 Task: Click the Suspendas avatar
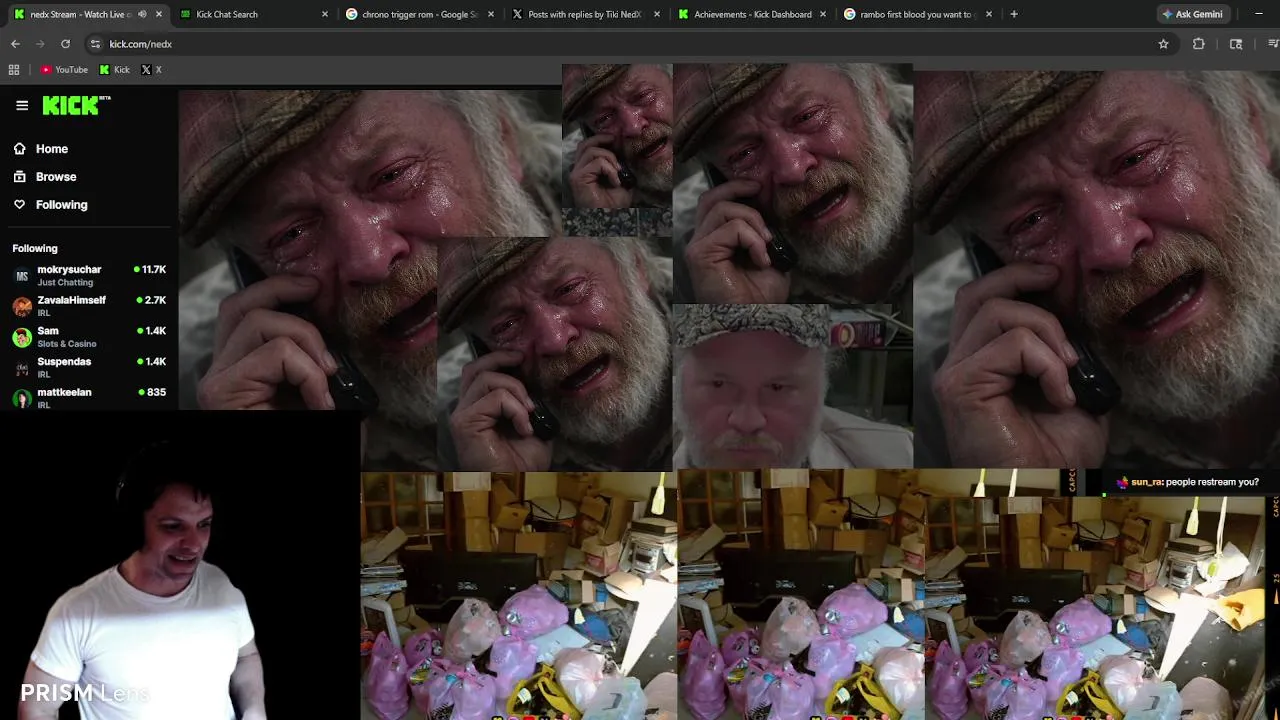[x=22, y=368]
